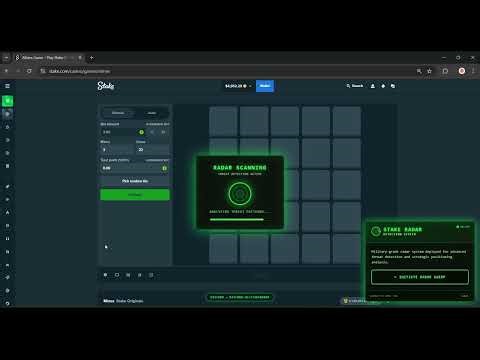
Task: Click the radar scanning circle animation
Action: click(x=240, y=193)
